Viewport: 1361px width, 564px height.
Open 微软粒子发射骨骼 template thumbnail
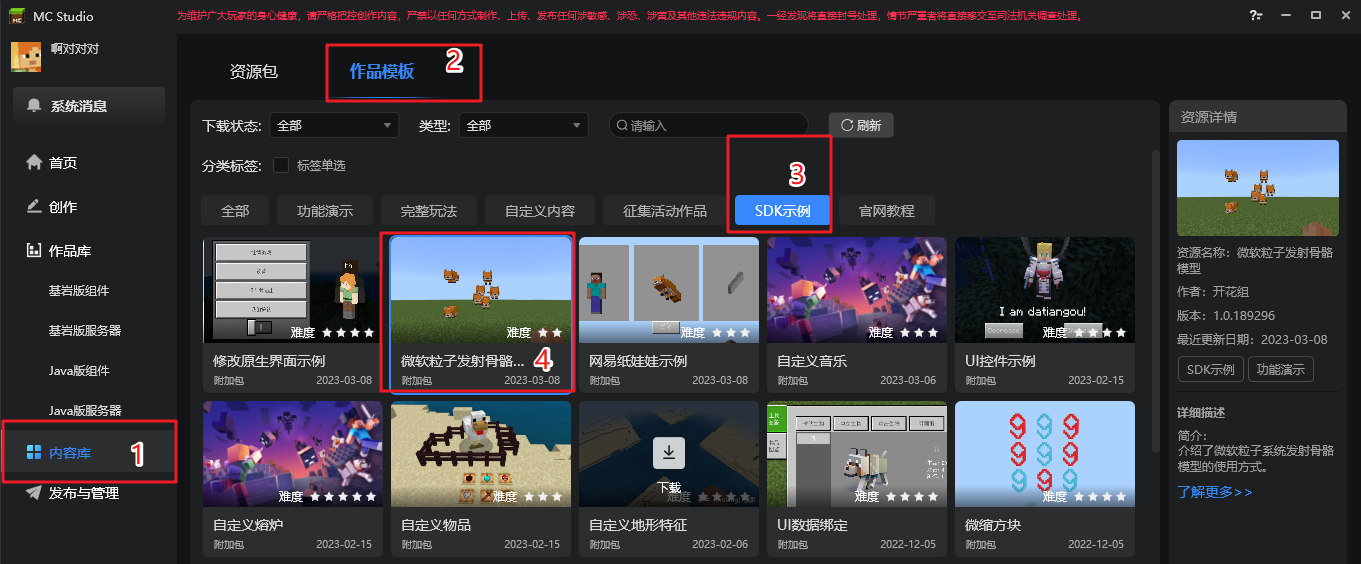(x=481, y=290)
